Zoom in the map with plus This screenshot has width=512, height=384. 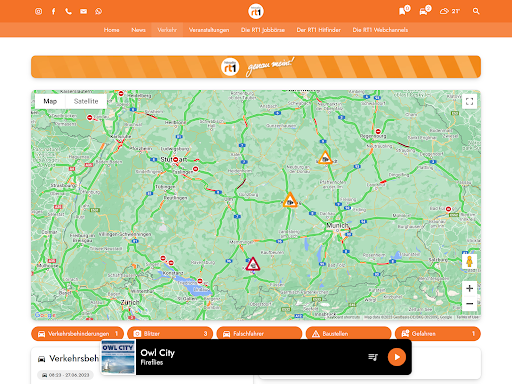[469, 288]
